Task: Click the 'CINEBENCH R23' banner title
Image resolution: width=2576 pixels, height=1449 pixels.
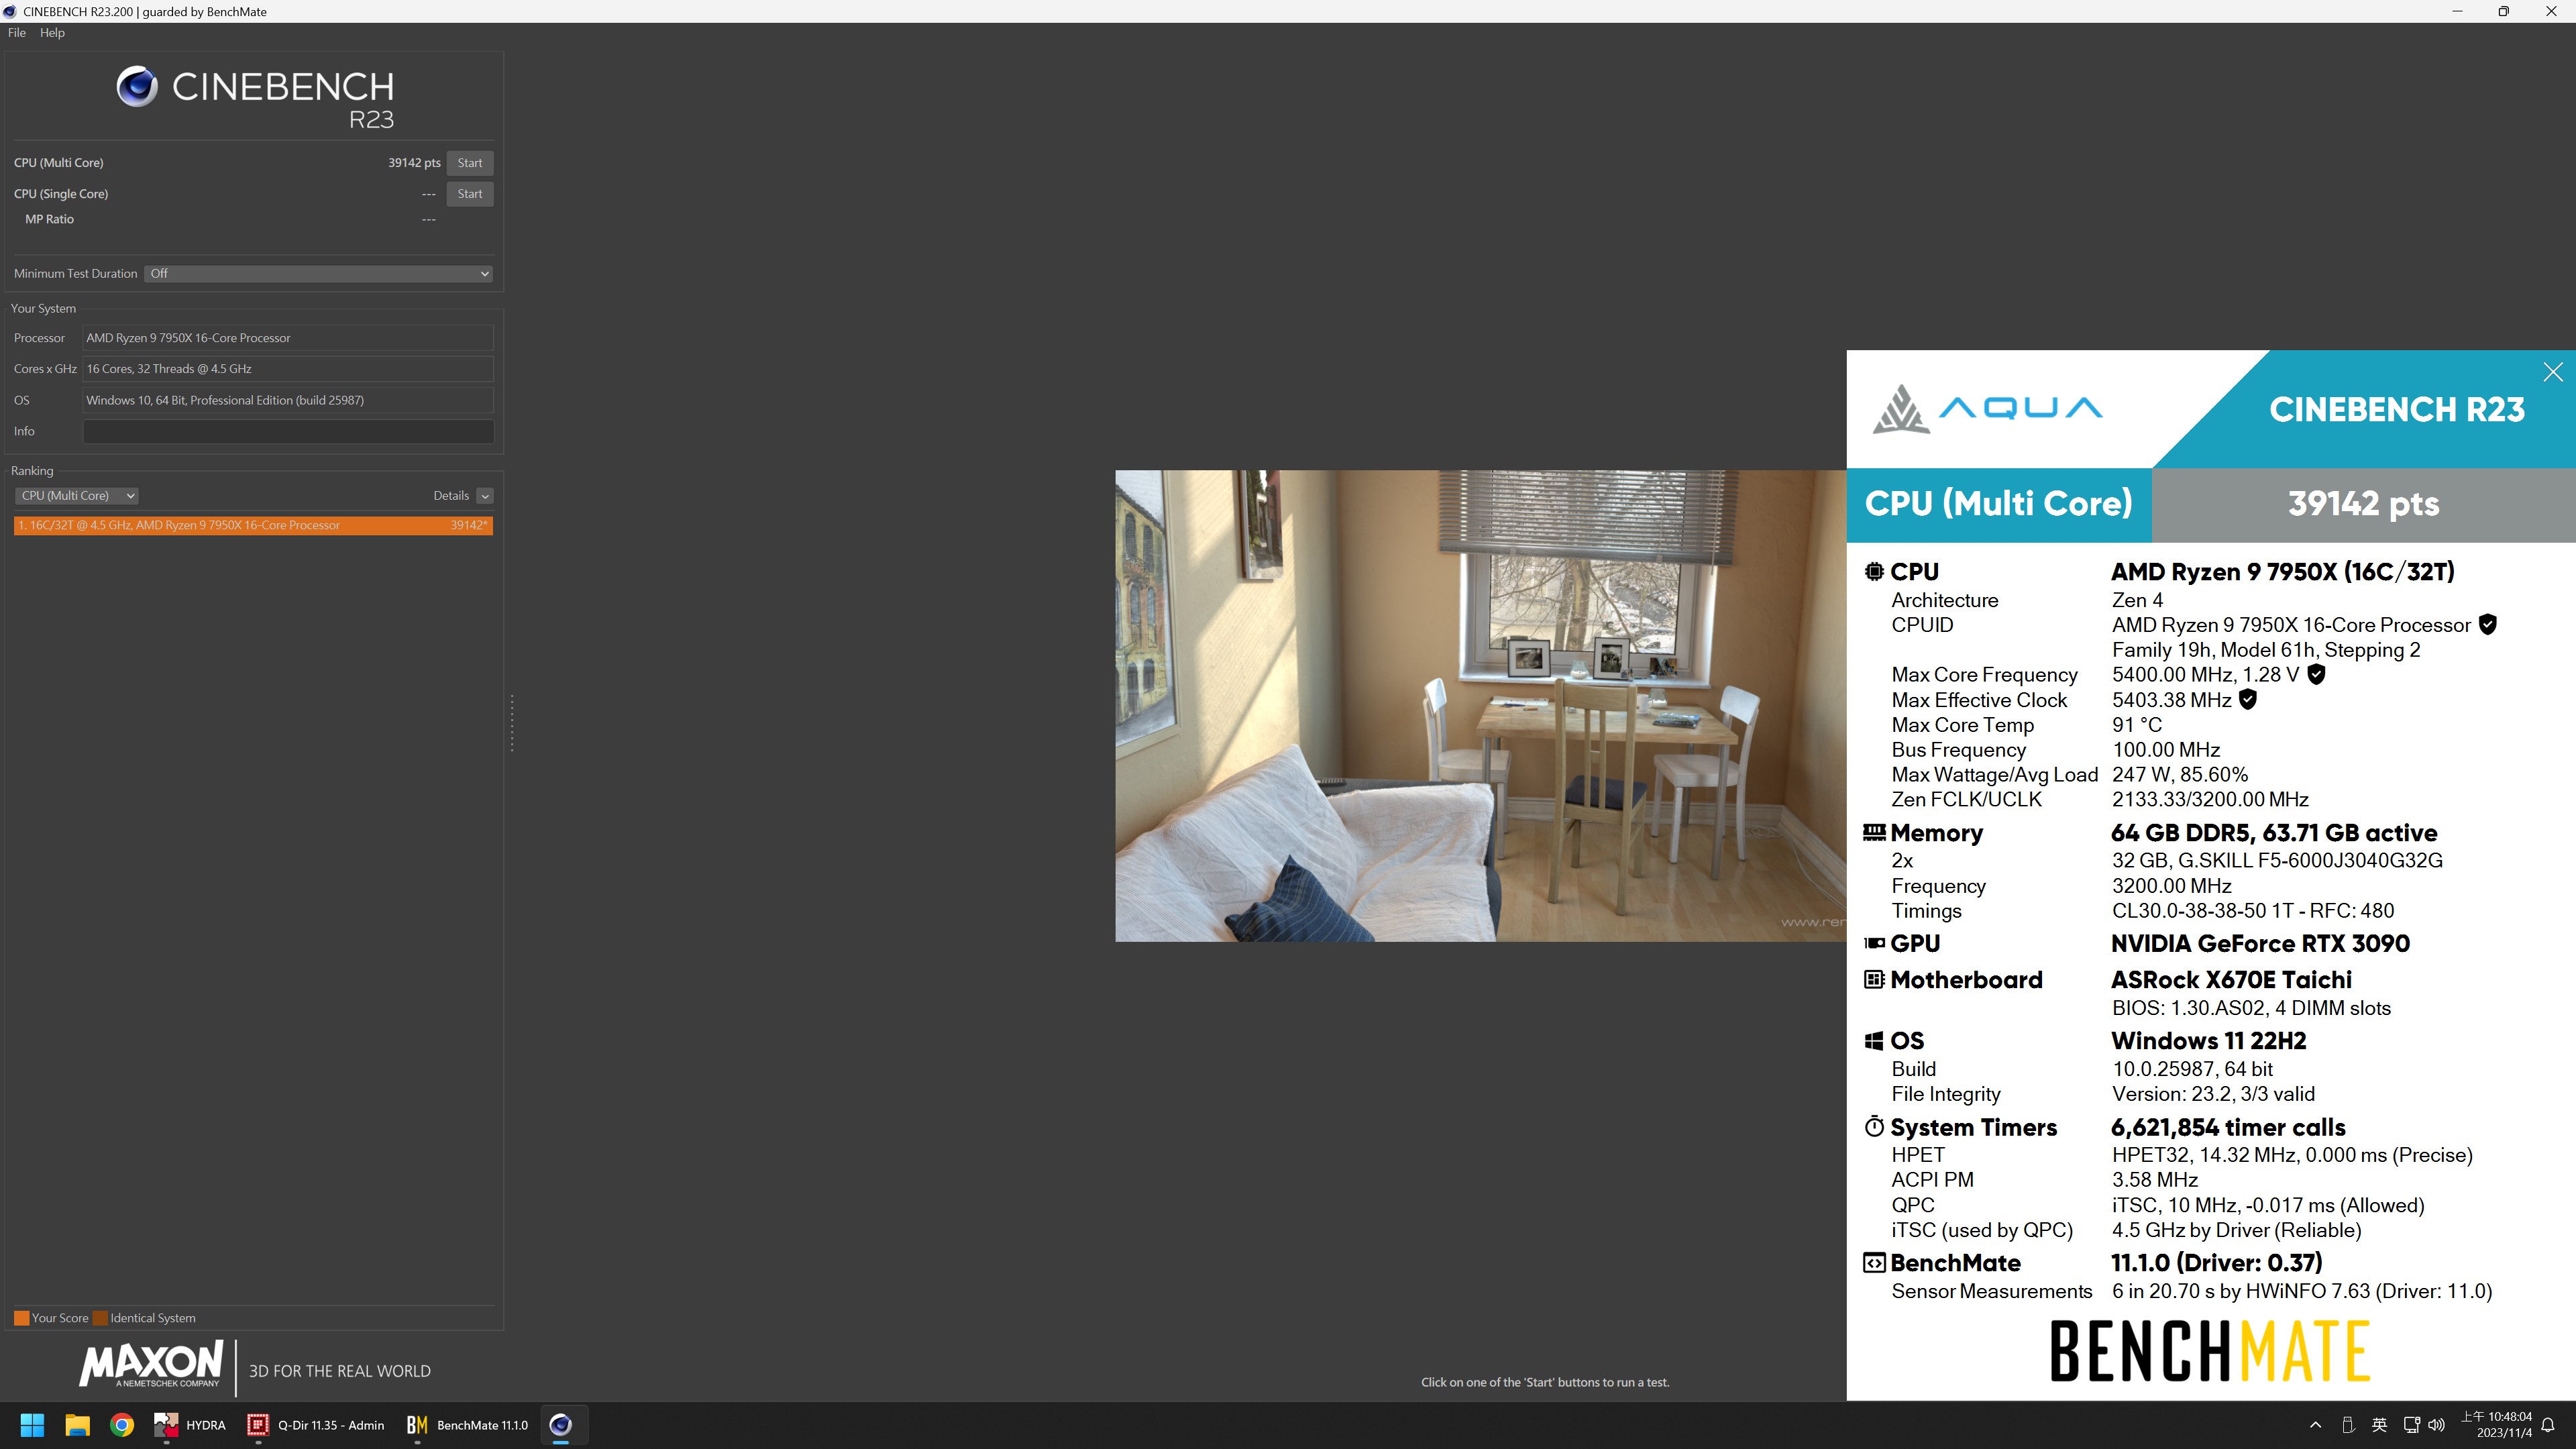Action: (2396, 409)
